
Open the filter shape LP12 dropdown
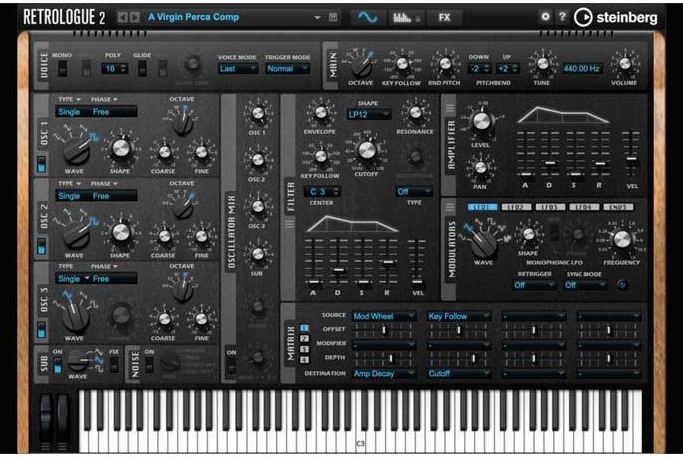click(366, 114)
